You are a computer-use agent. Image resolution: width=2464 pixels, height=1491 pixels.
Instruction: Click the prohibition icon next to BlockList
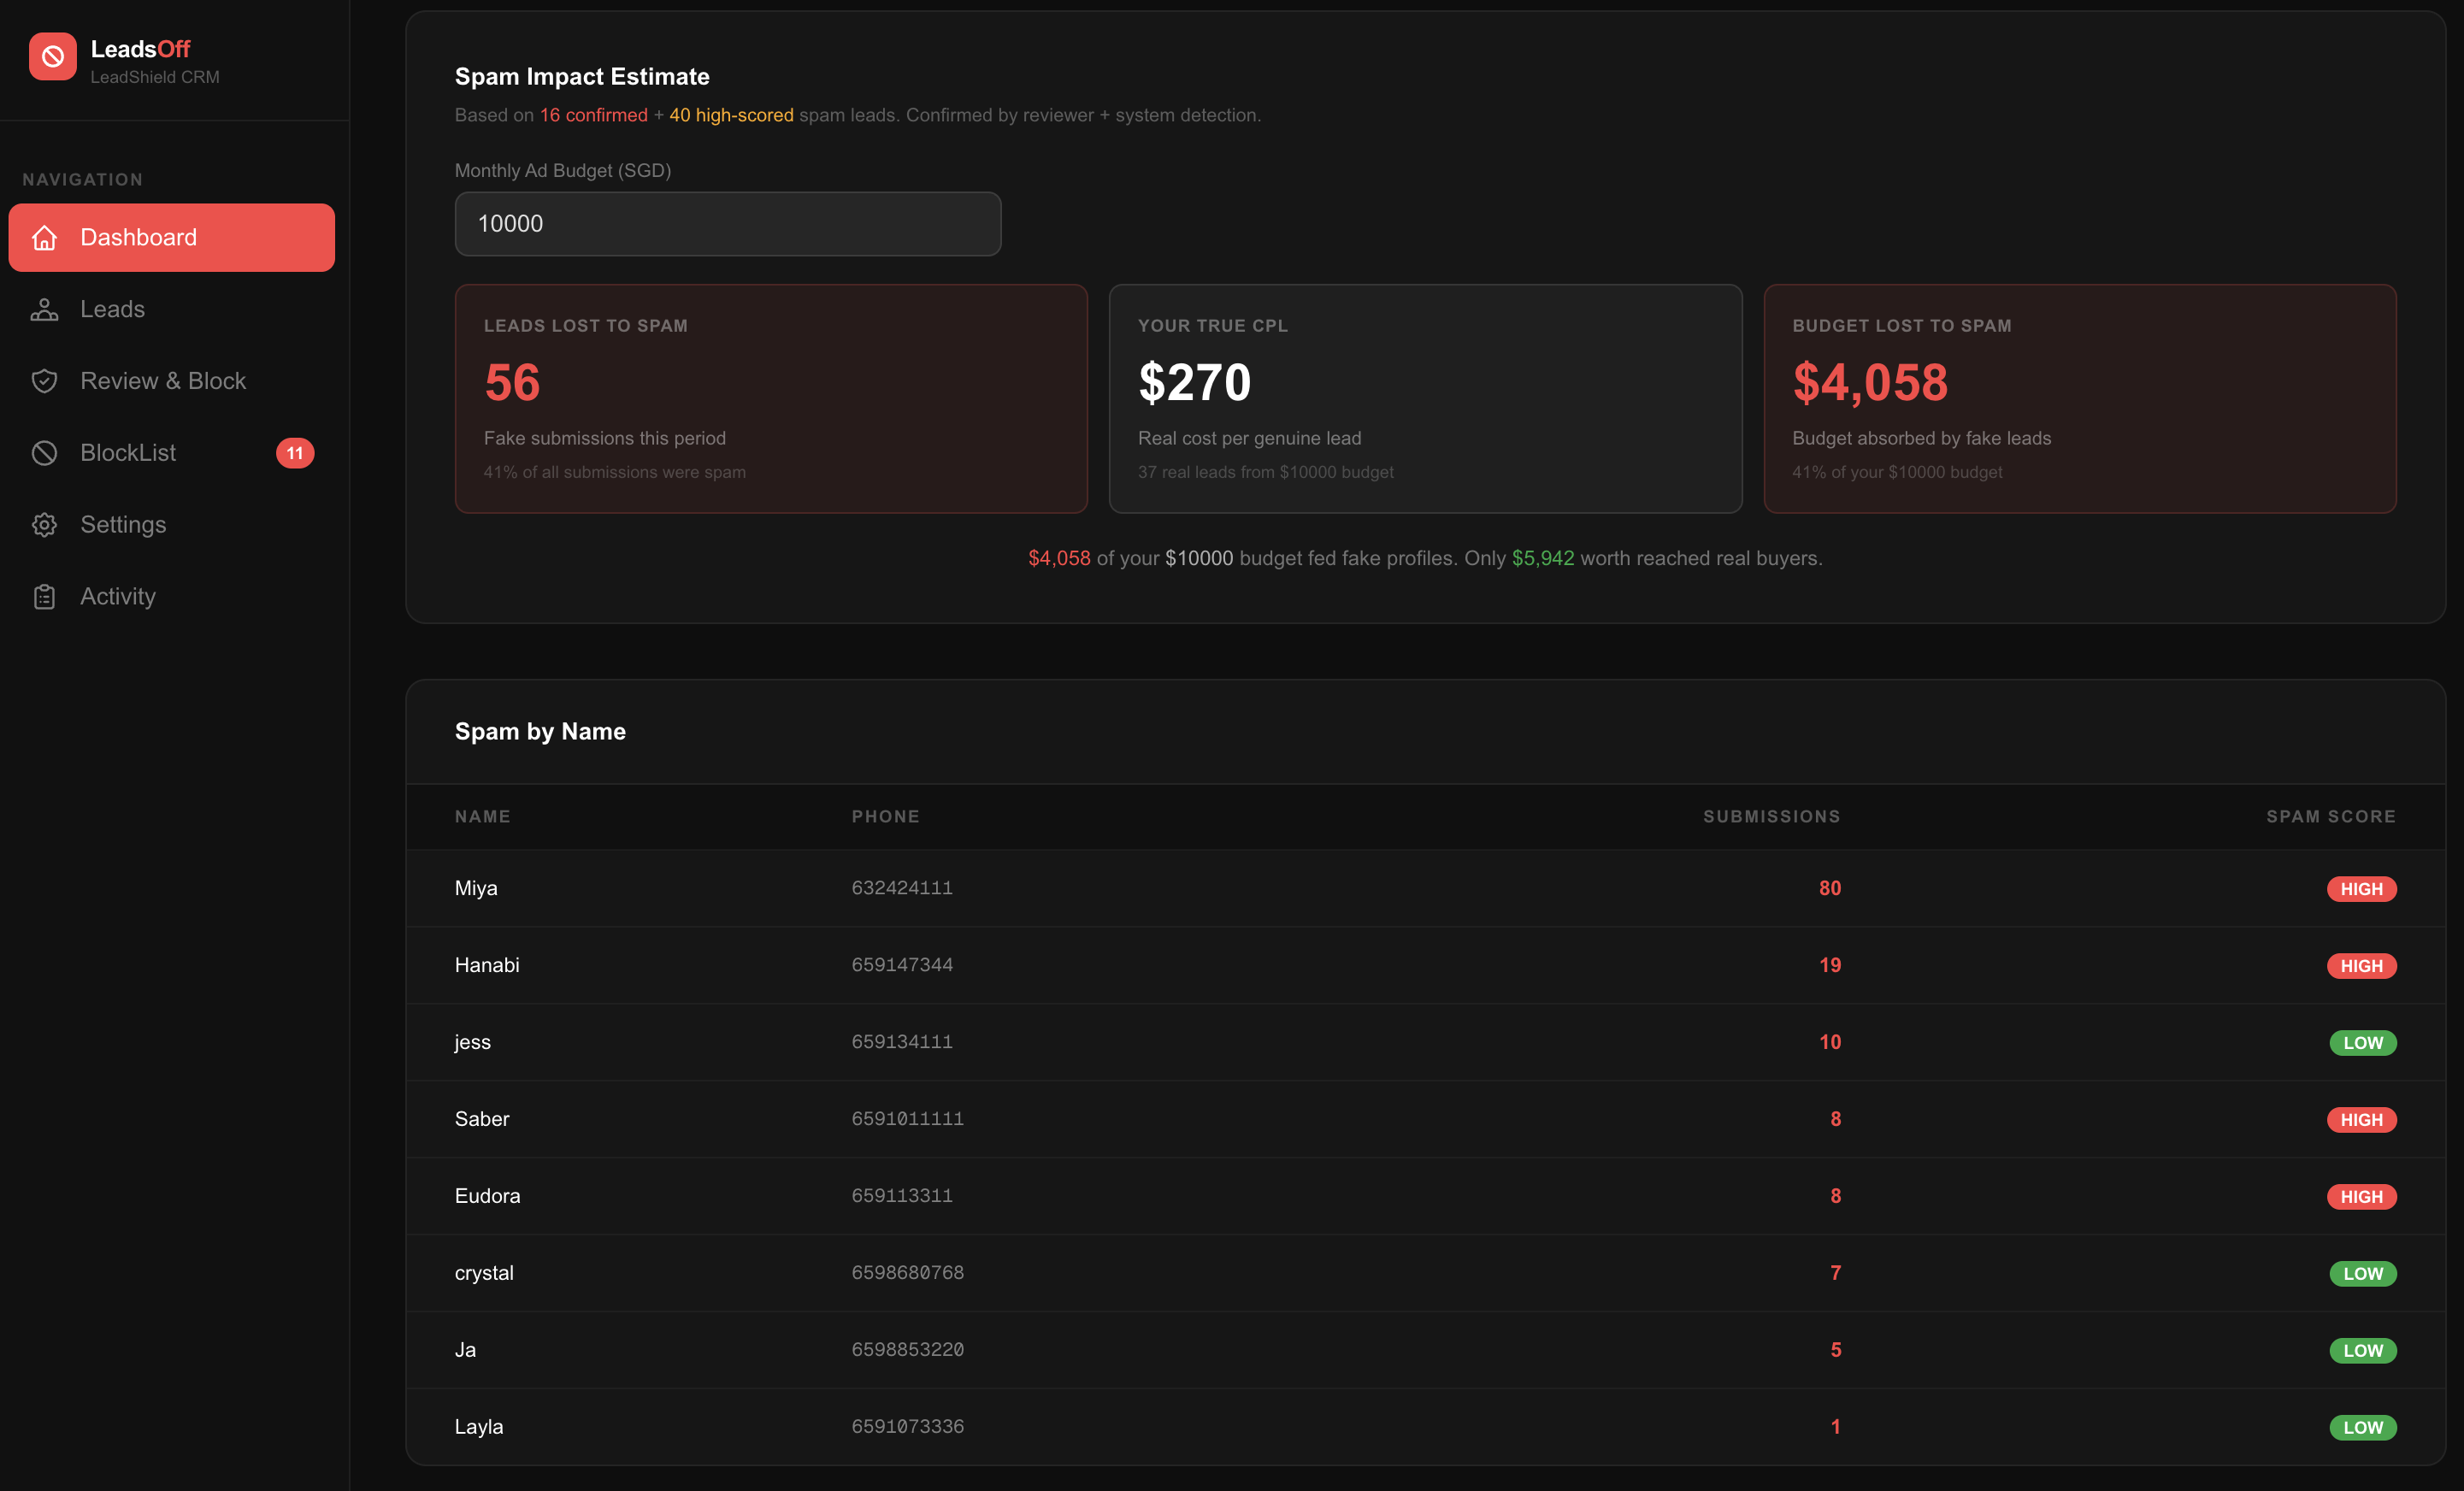point(45,453)
